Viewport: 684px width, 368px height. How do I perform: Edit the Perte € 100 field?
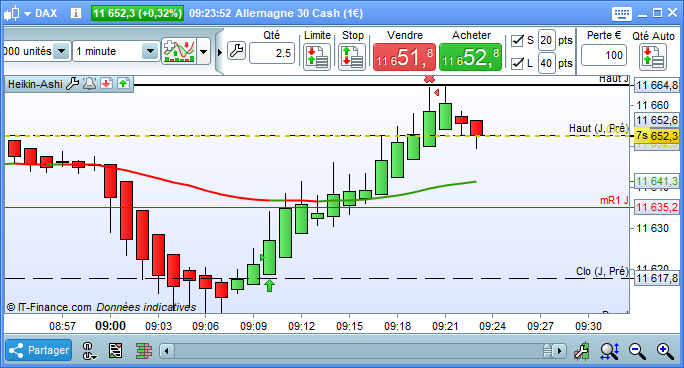tap(604, 55)
